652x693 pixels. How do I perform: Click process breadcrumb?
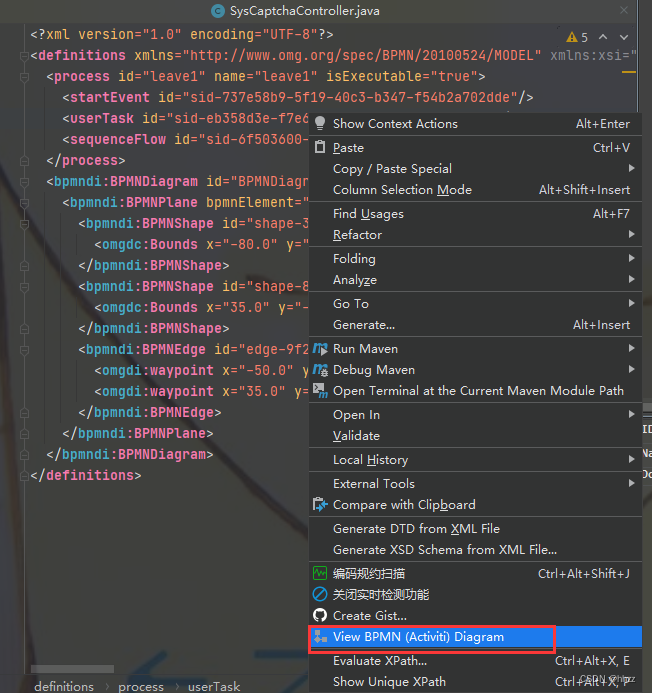tap(141, 686)
